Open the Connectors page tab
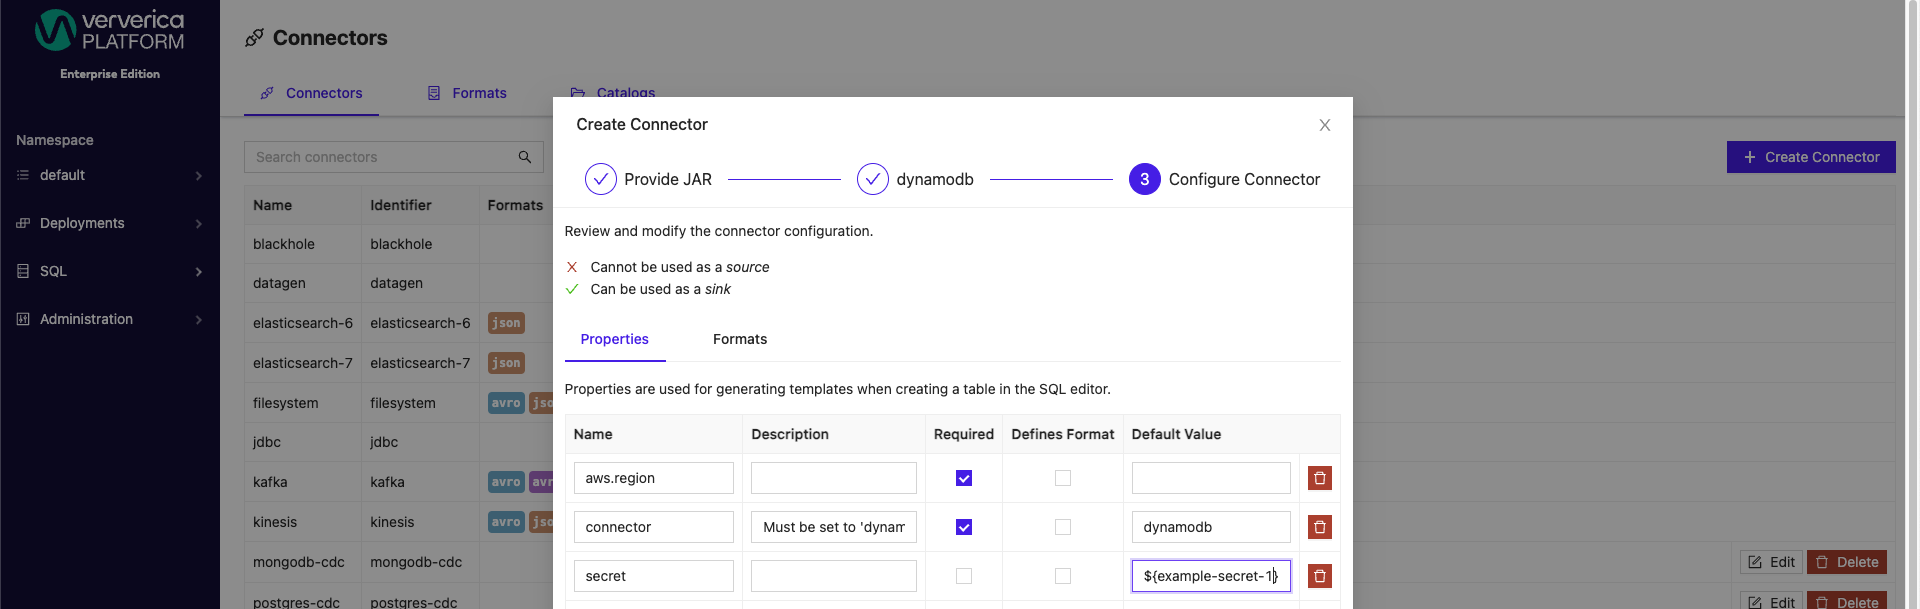The height and width of the screenshot is (609, 1920). [311, 93]
